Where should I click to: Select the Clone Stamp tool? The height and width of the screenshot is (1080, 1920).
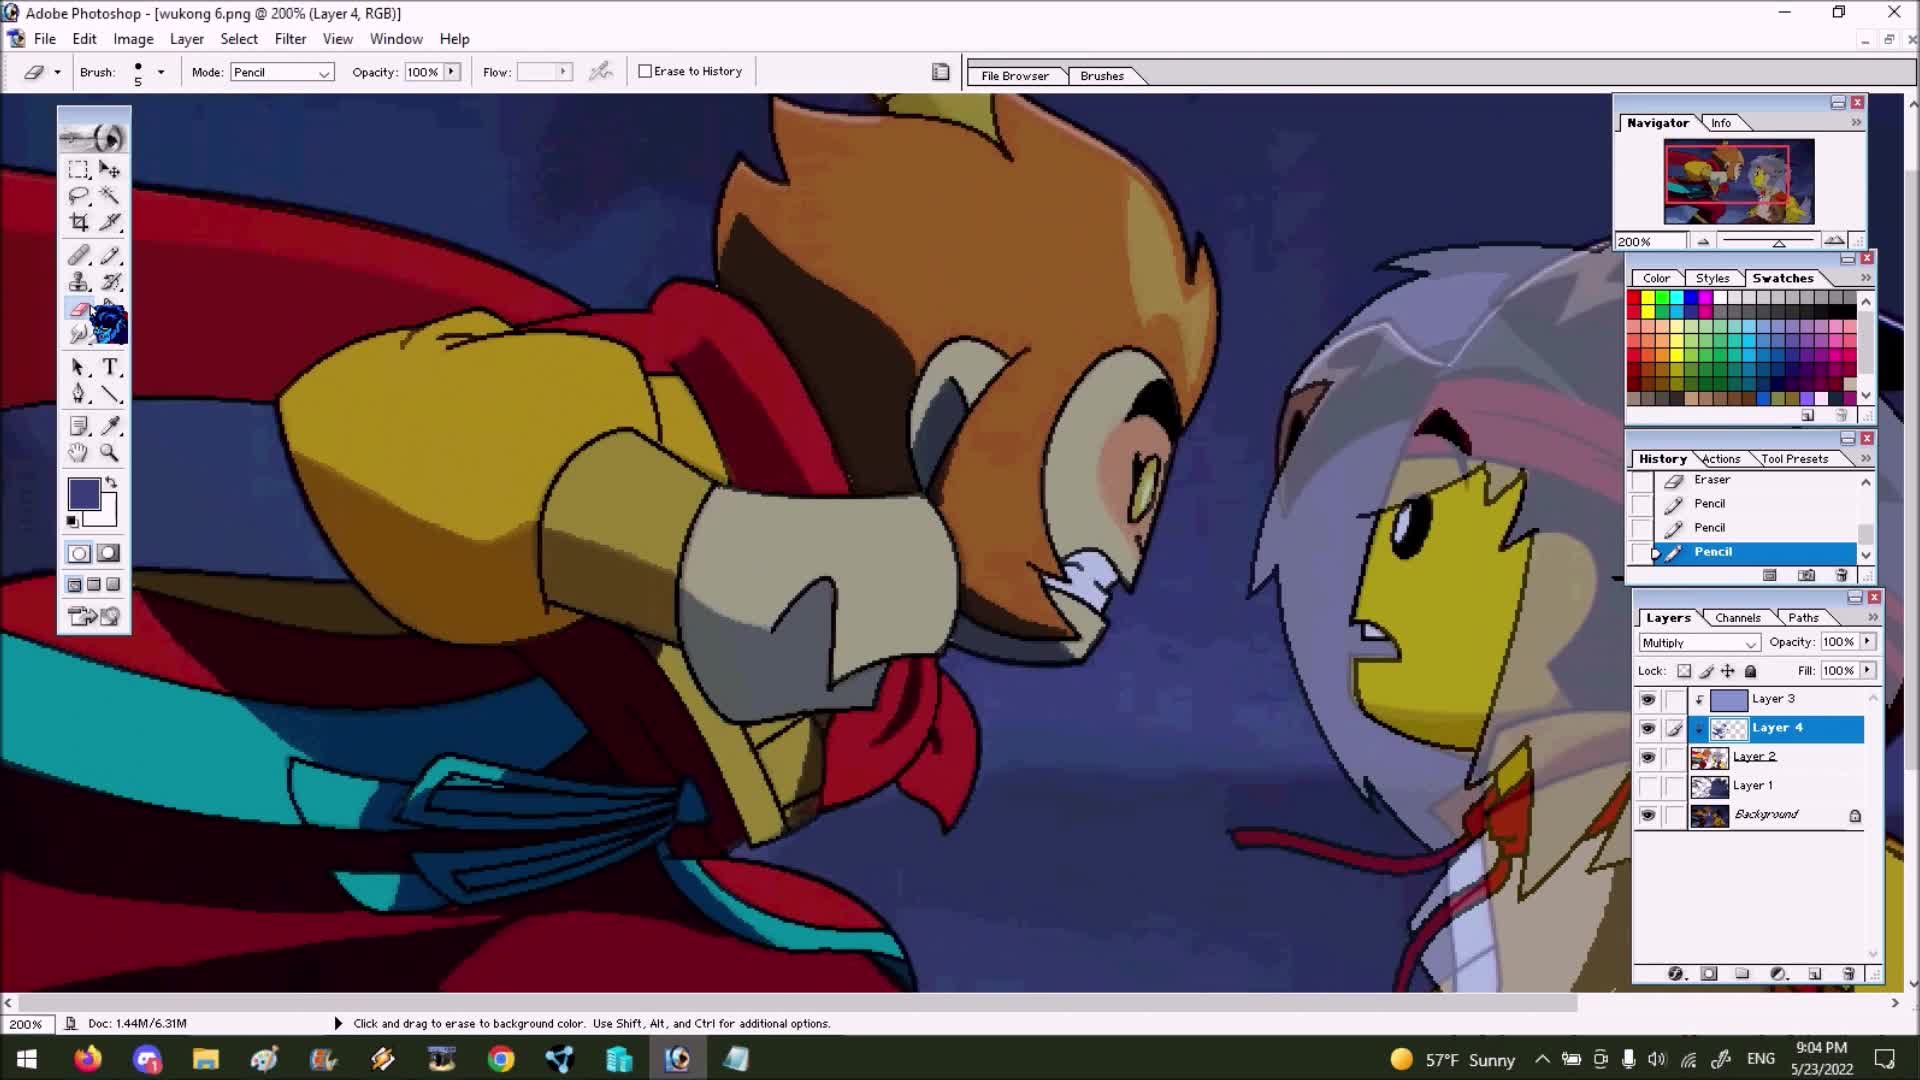(x=78, y=282)
